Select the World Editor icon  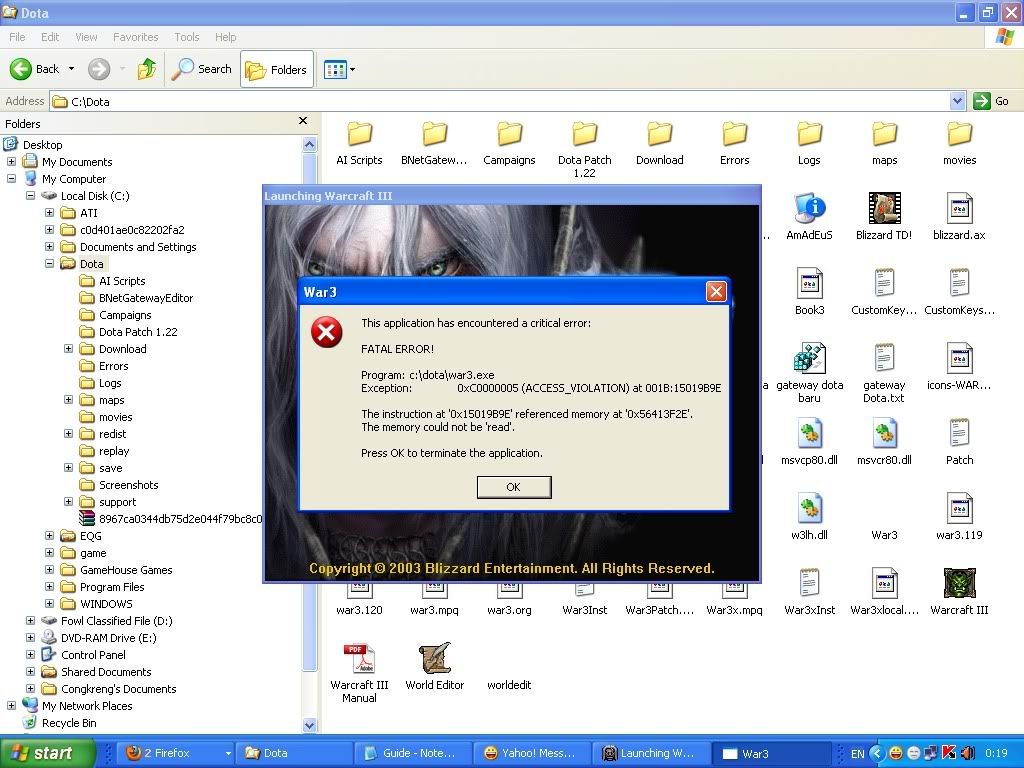pyautogui.click(x=434, y=658)
